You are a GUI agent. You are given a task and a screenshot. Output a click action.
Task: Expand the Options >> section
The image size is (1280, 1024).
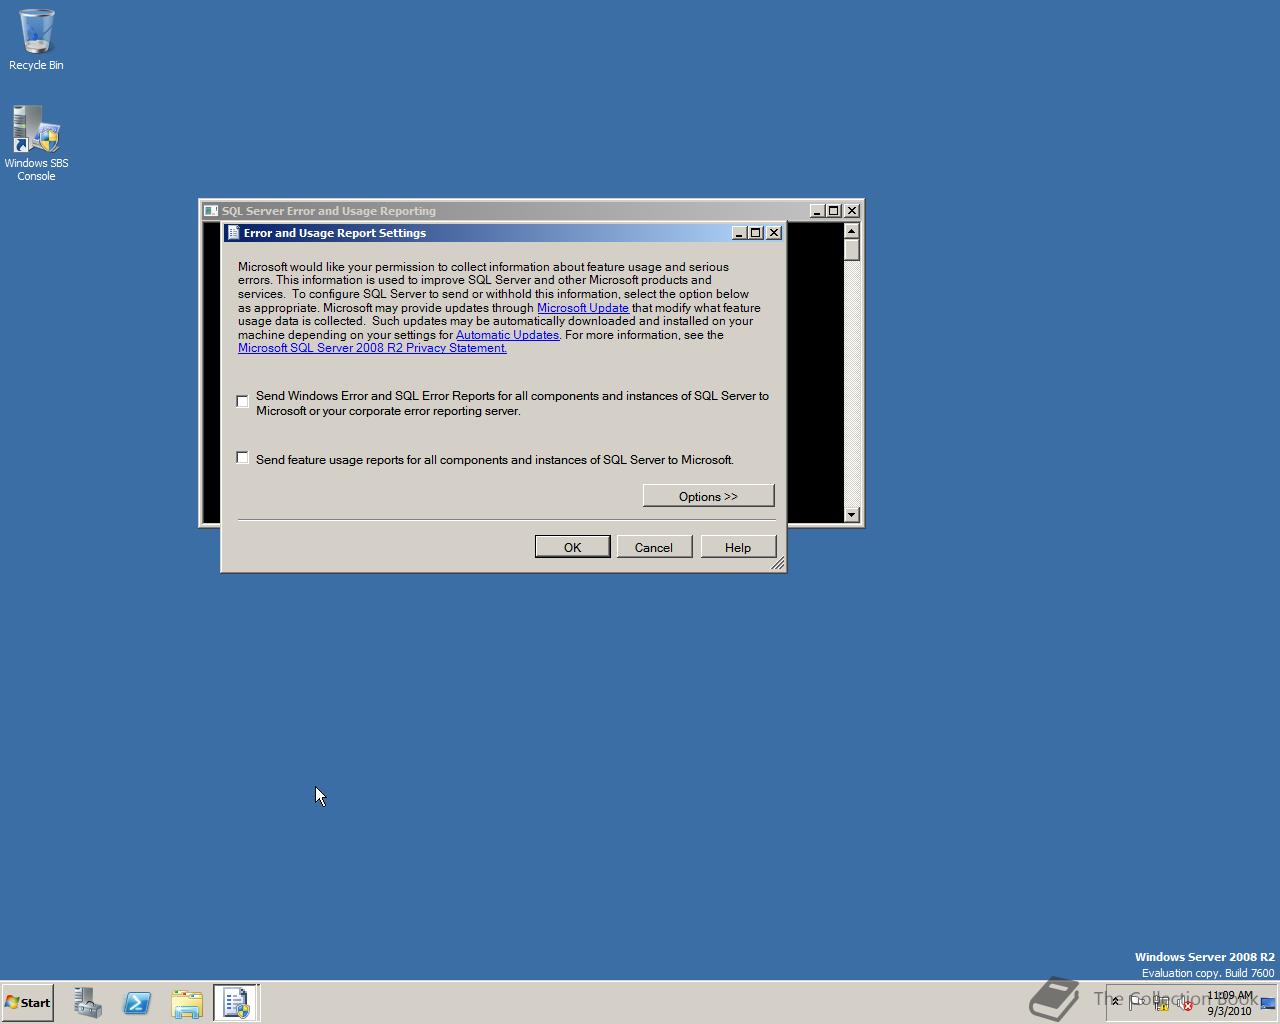pyautogui.click(x=708, y=496)
